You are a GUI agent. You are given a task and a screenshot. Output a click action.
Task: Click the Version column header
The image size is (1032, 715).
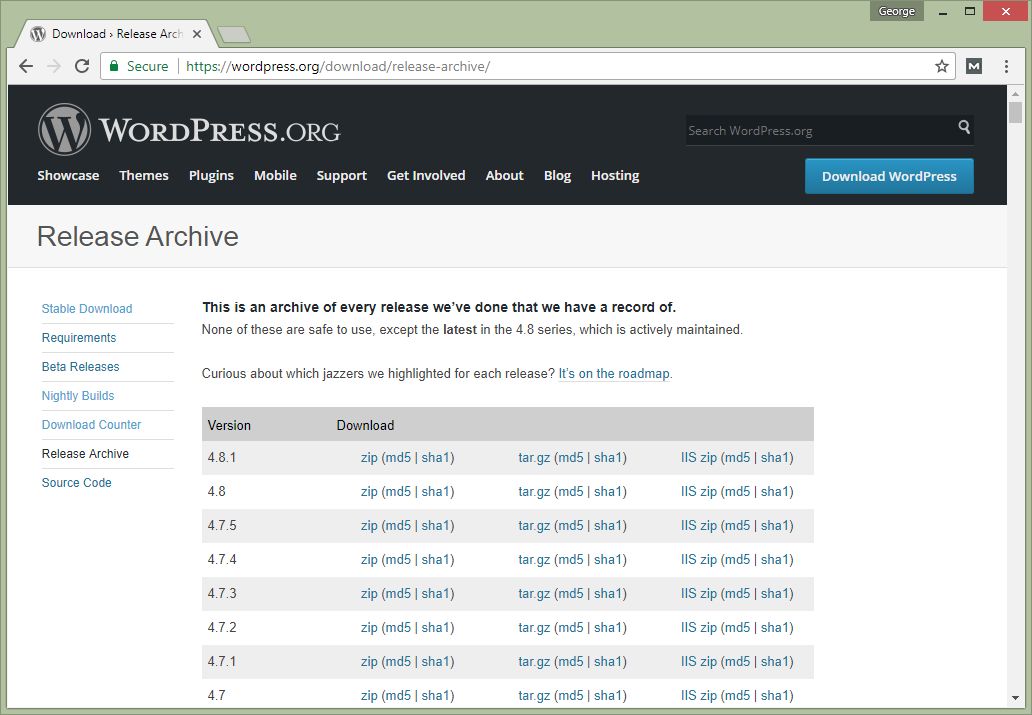(x=229, y=425)
